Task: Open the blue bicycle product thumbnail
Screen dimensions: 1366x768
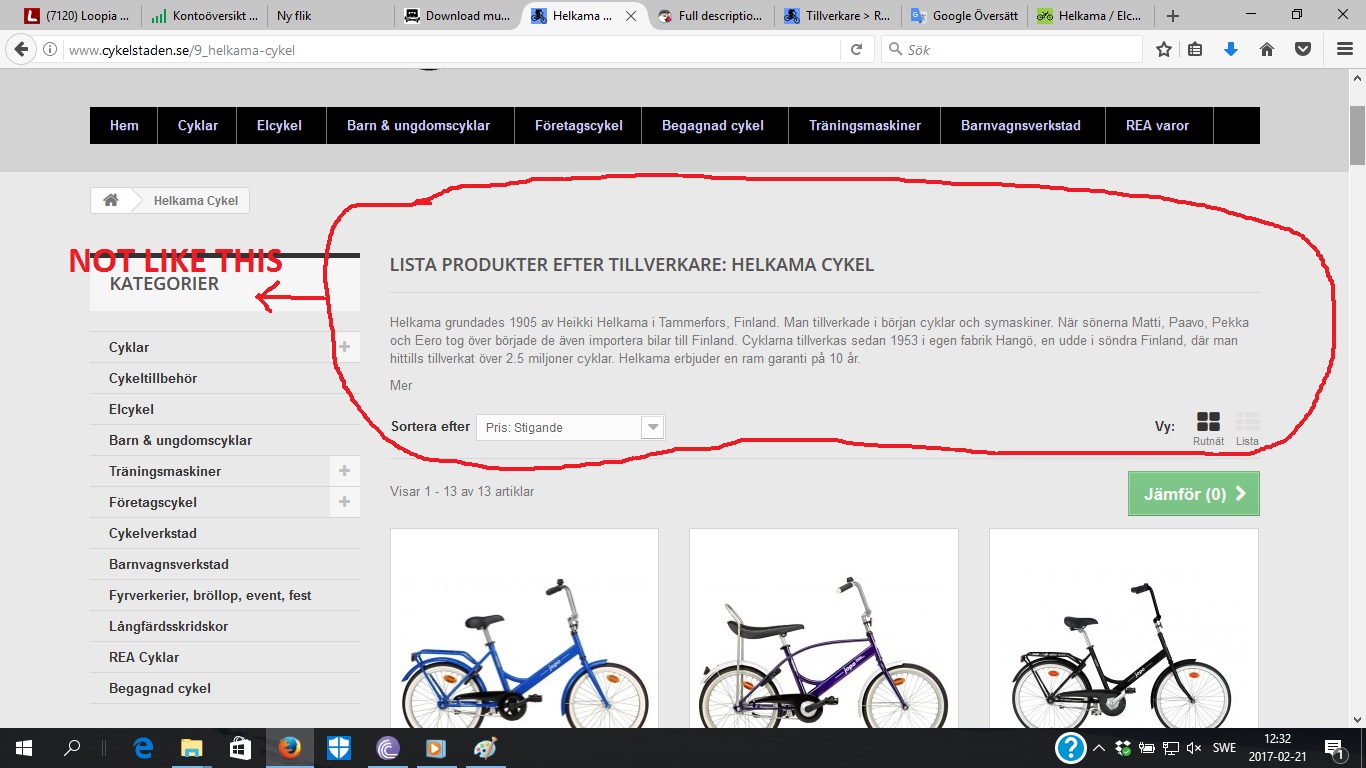Action: (x=524, y=628)
